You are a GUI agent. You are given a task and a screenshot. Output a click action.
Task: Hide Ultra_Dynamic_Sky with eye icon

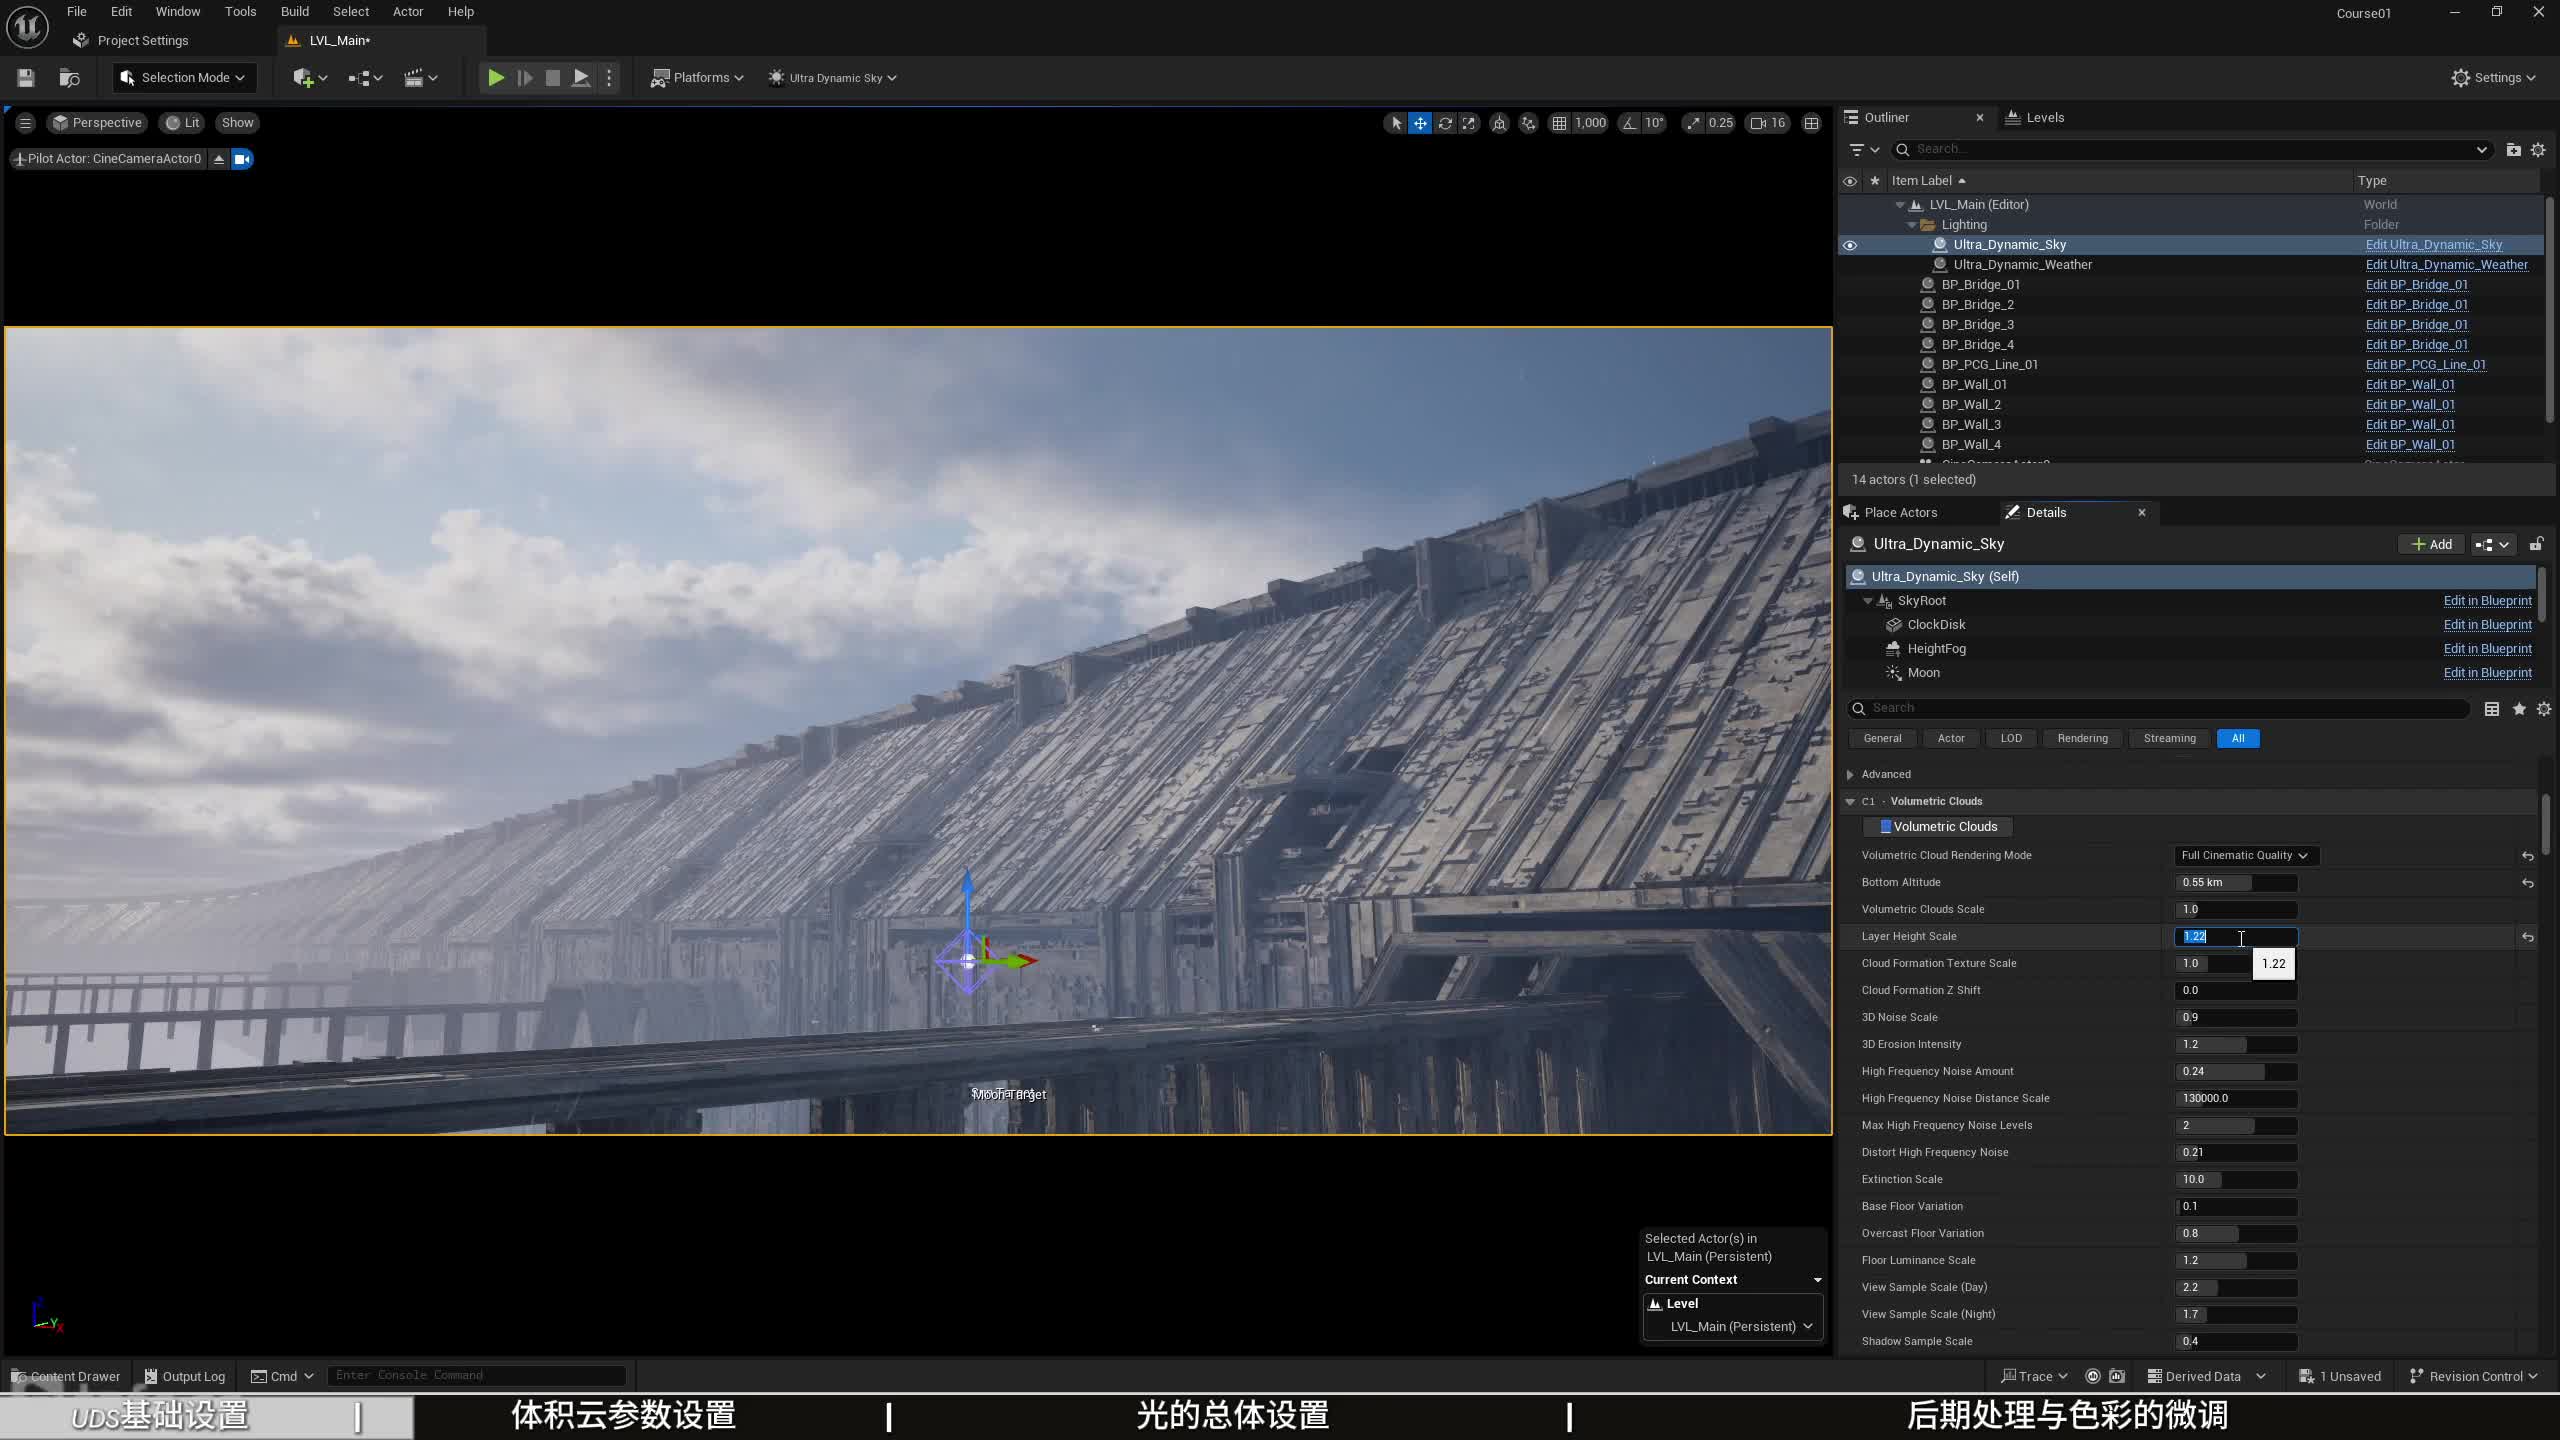1850,245
